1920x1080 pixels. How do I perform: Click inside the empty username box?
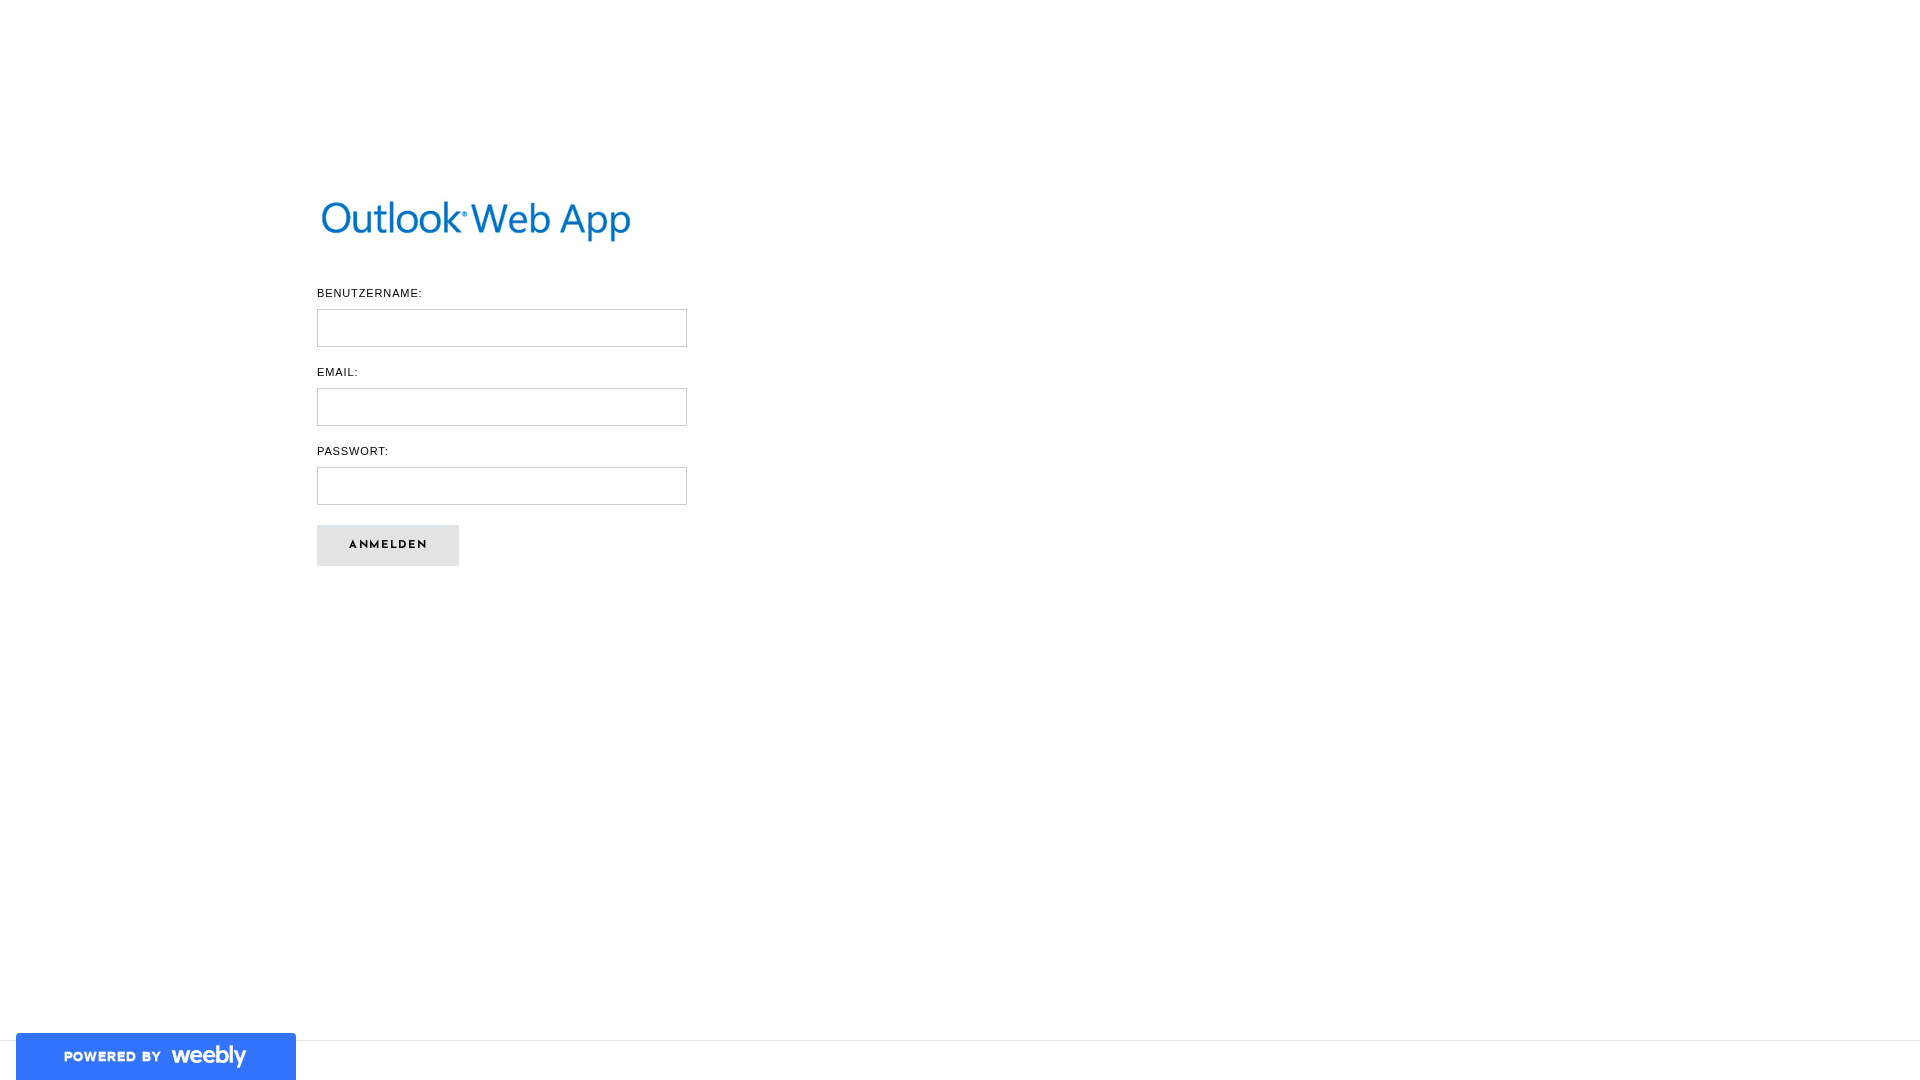pos(501,327)
